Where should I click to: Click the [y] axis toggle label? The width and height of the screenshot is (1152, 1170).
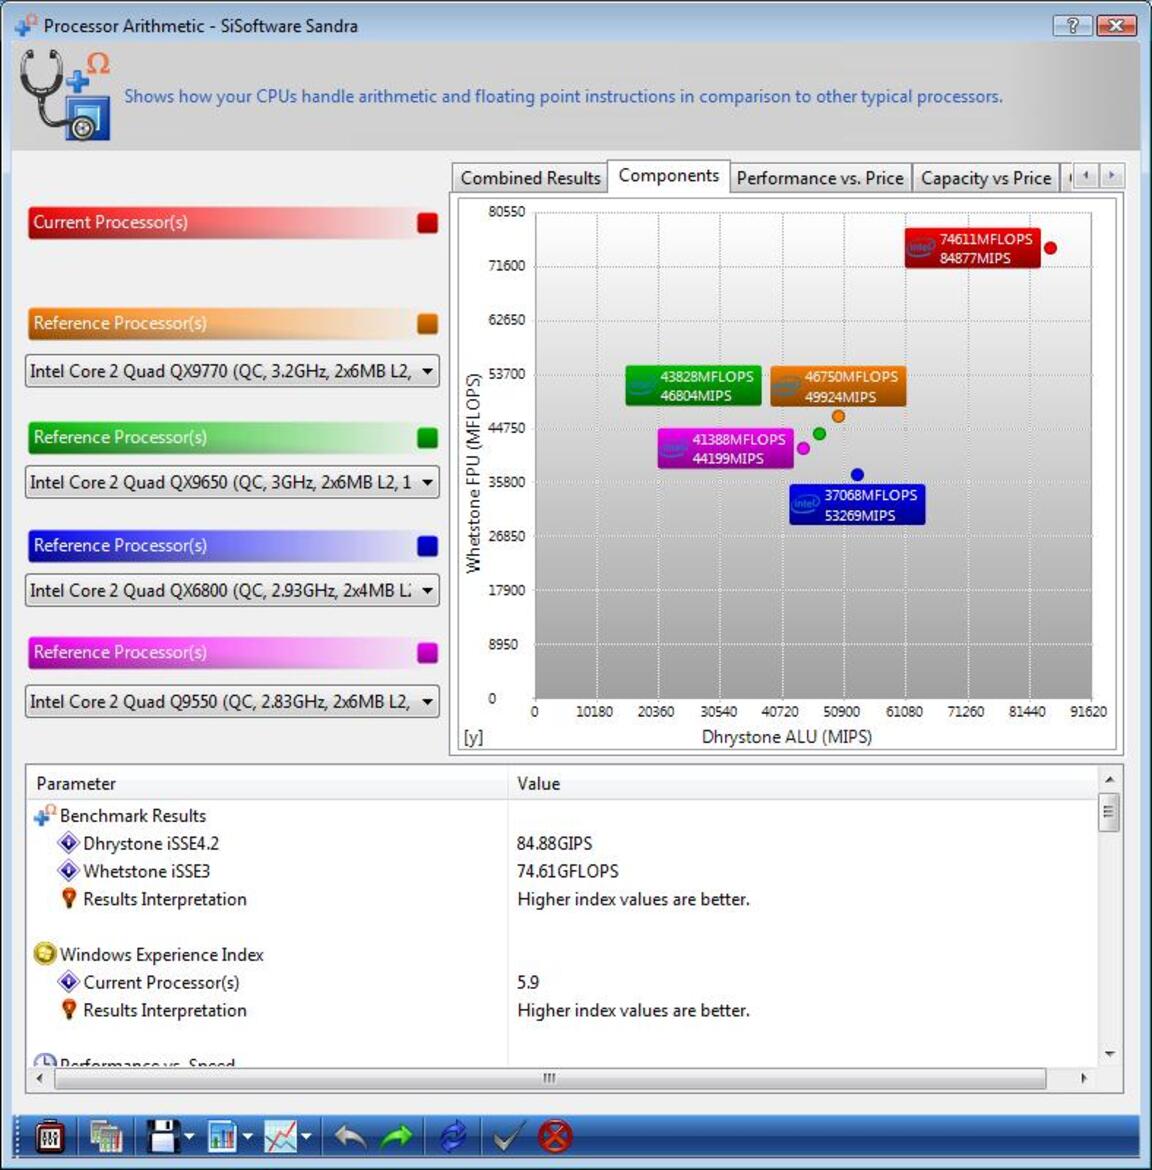click(473, 737)
